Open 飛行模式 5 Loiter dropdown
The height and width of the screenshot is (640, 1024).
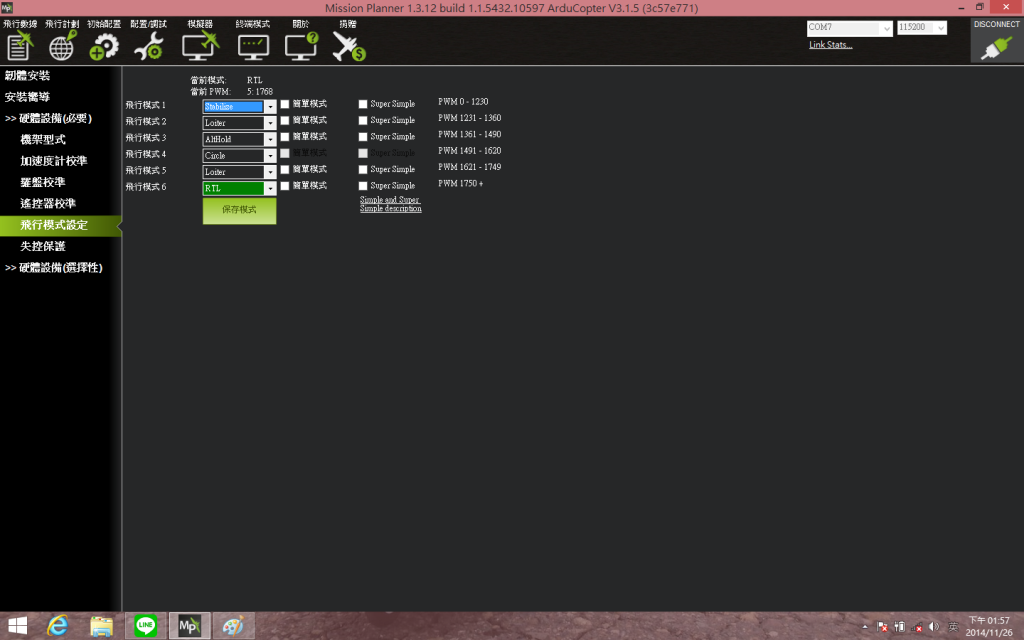click(x=270, y=172)
